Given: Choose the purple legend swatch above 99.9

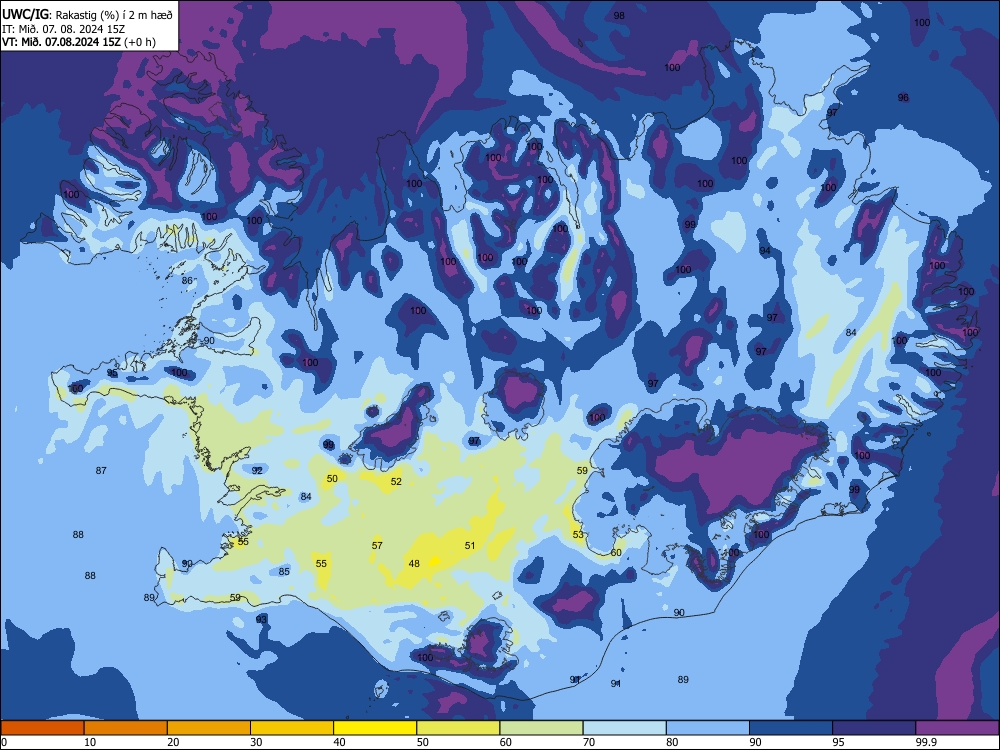Looking at the screenshot, I should 957,728.
